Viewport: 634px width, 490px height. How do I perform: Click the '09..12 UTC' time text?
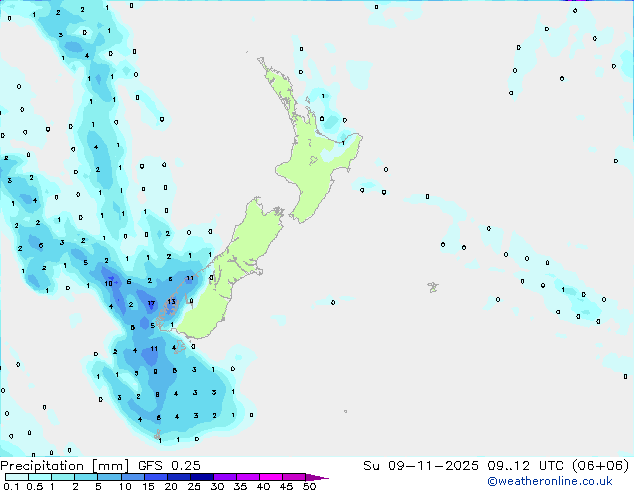pyautogui.click(x=525, y=466)
